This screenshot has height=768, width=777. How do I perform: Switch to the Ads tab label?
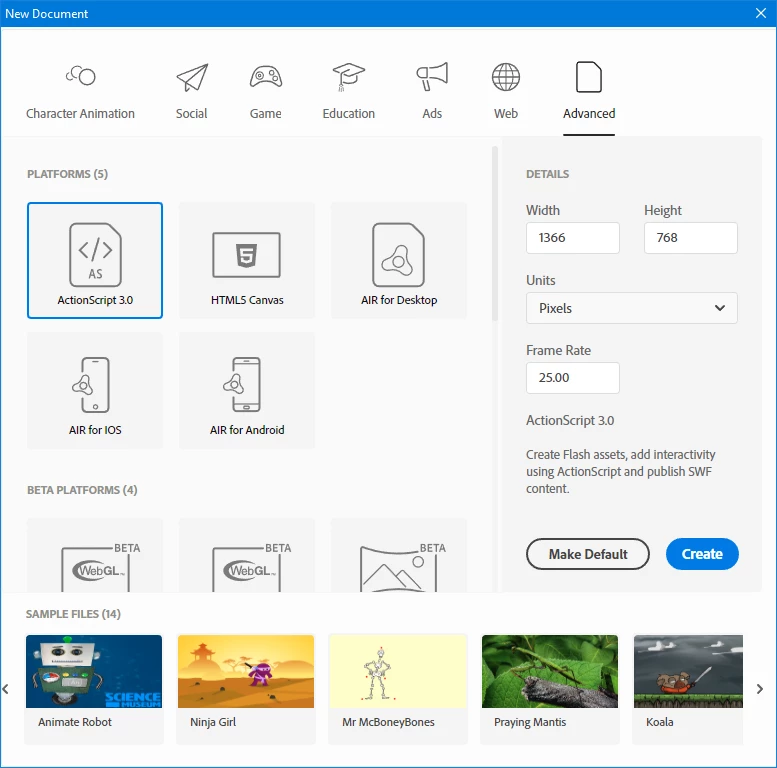(x=432, y=113)
